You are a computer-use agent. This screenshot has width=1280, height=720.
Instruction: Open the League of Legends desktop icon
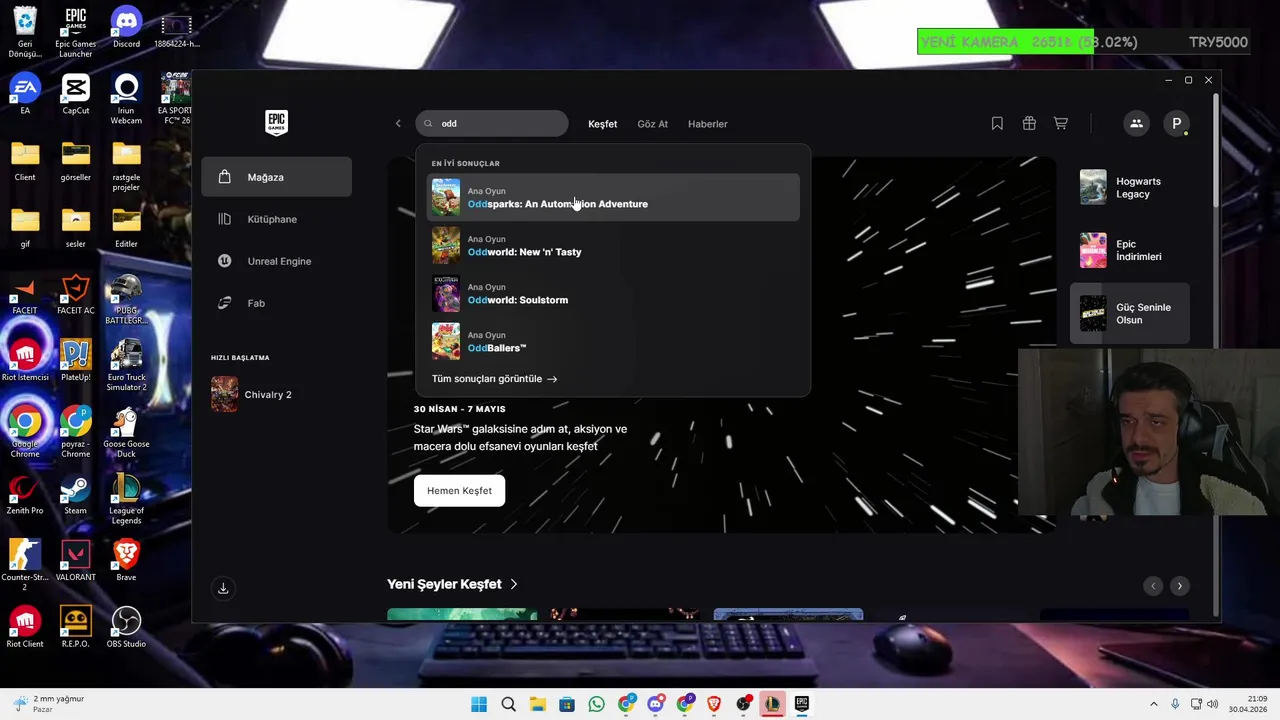[x=126, y=499]
